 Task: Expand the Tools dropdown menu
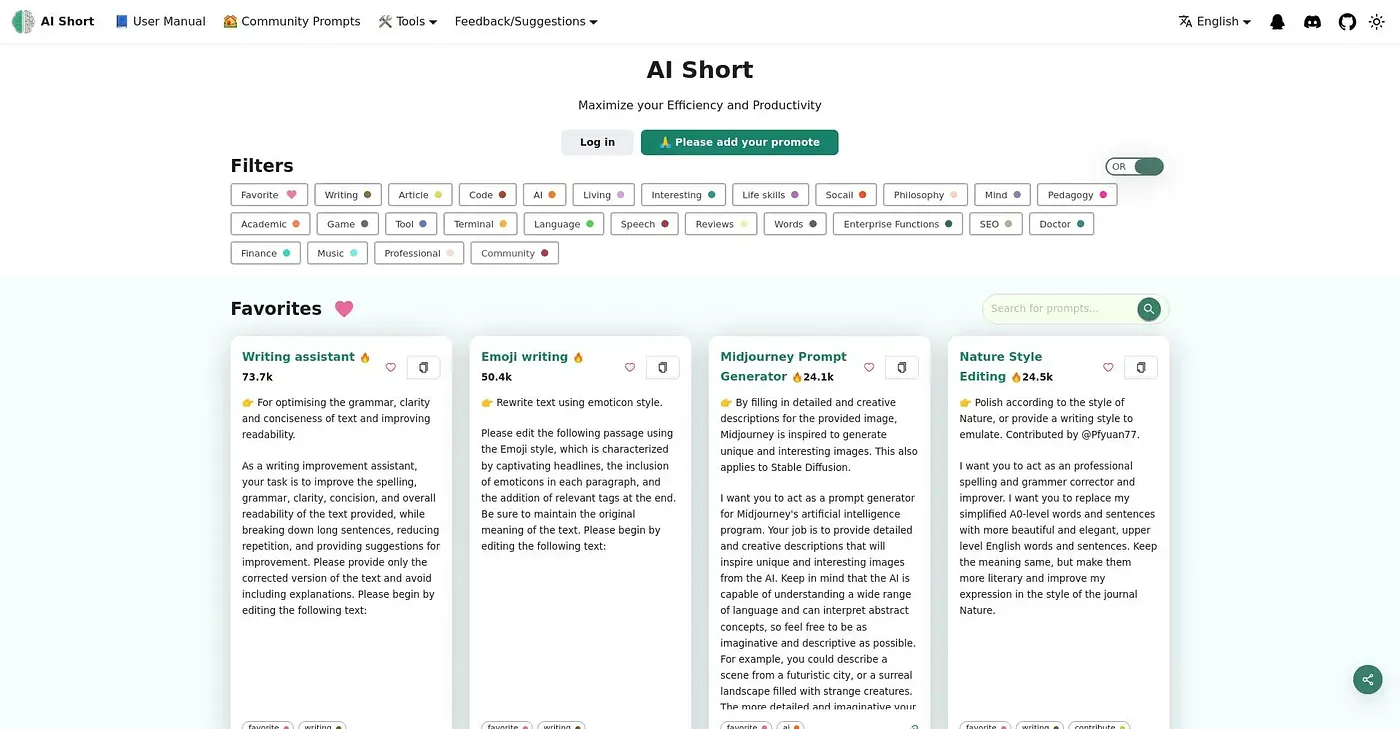point(408,21)
